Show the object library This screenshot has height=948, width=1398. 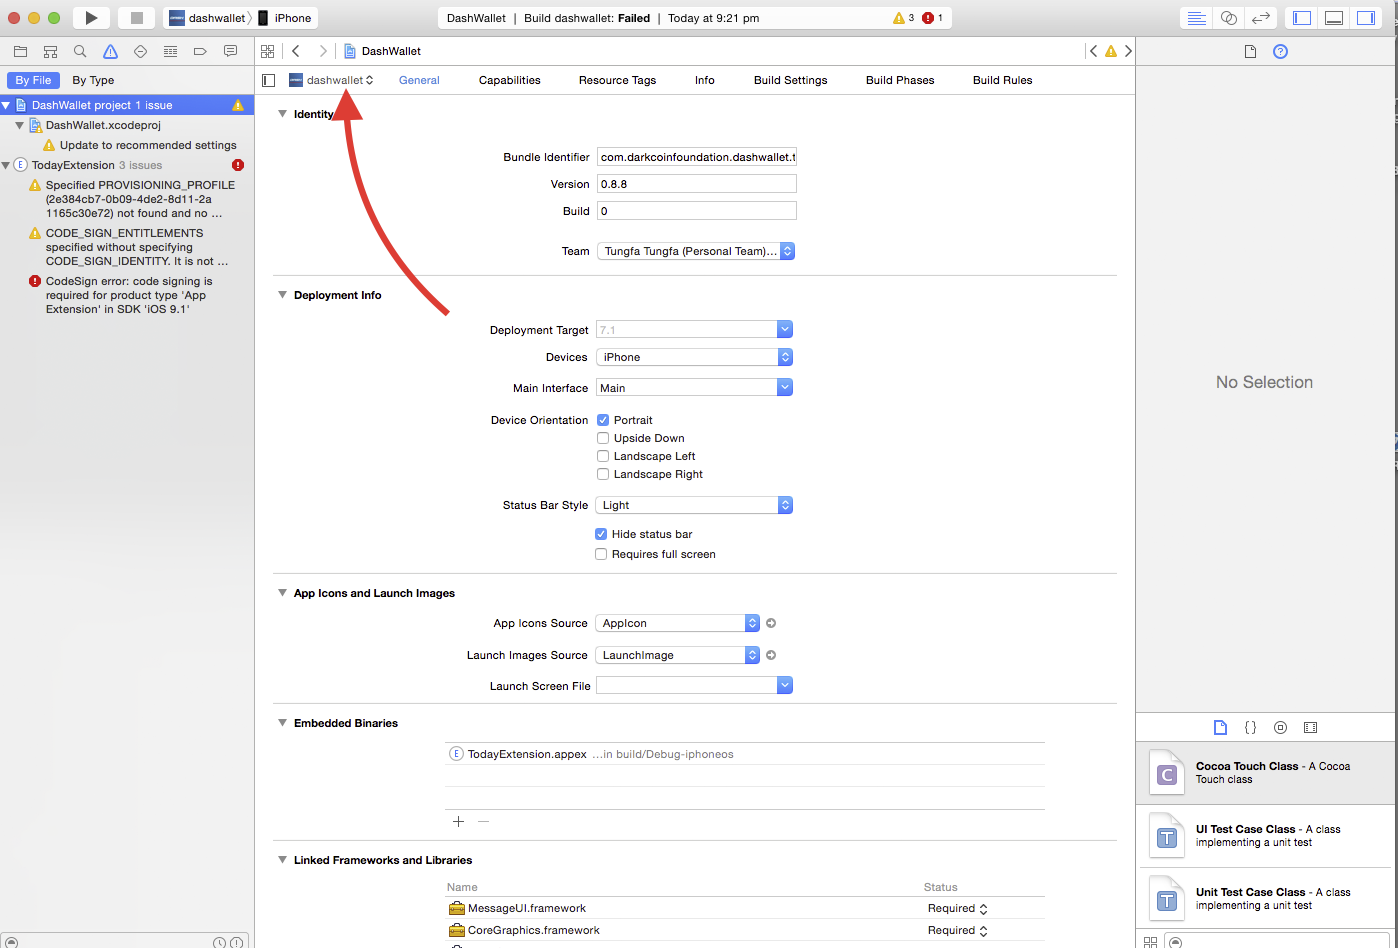coord(1280,727)
